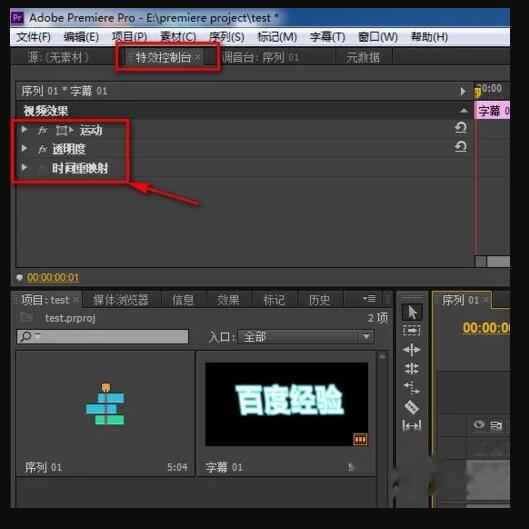Open the 帮助(H) menu
The width and height of the screenshot is (529, 529).
[429, 37]
